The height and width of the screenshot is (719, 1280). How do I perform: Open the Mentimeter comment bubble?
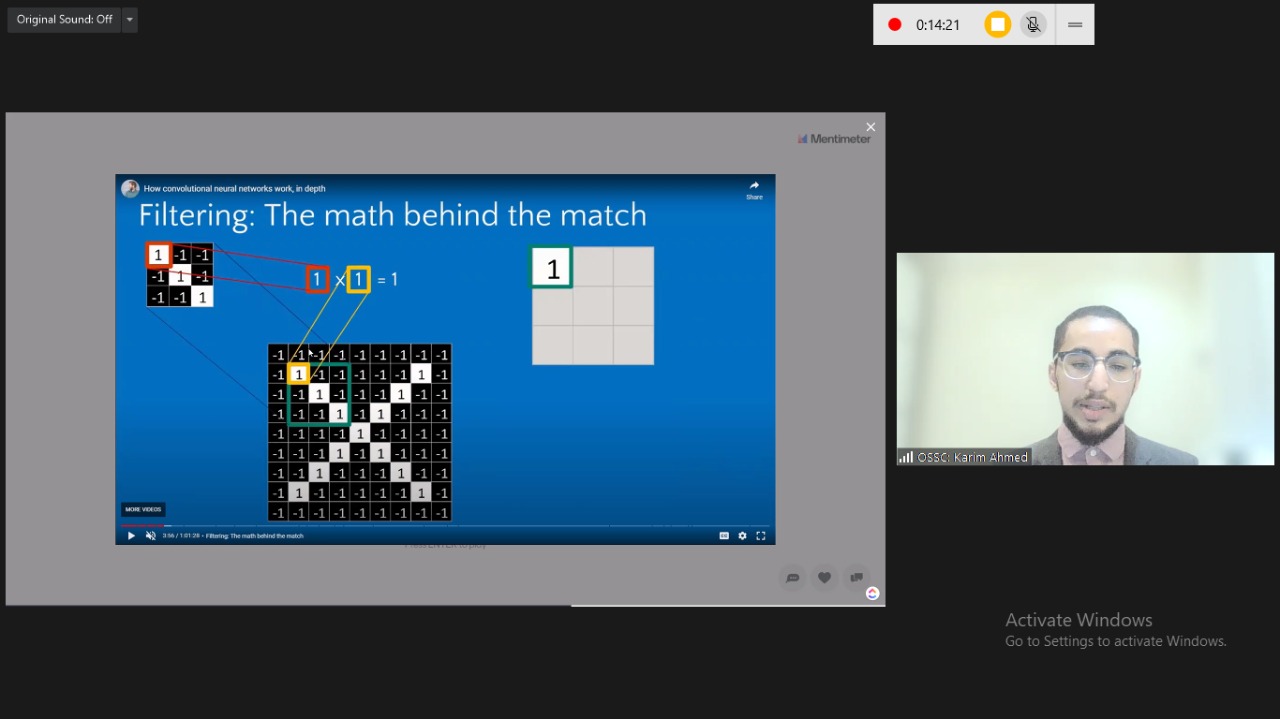792,577
